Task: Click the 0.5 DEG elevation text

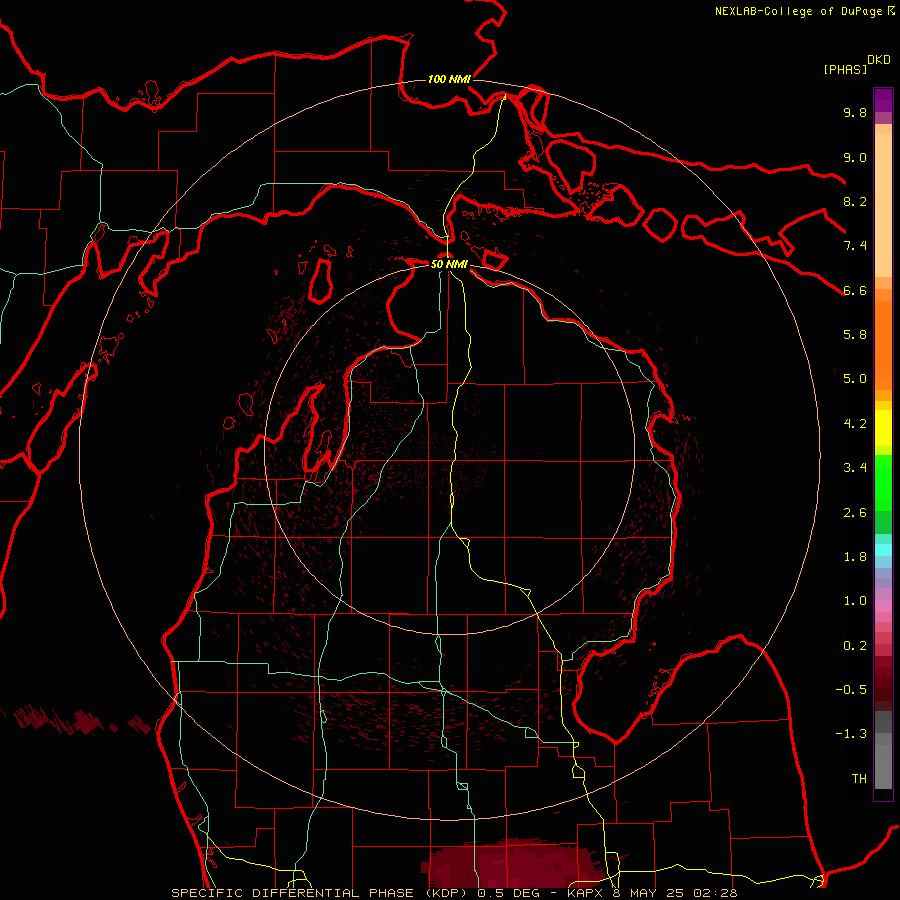Action: pos(509,893)
